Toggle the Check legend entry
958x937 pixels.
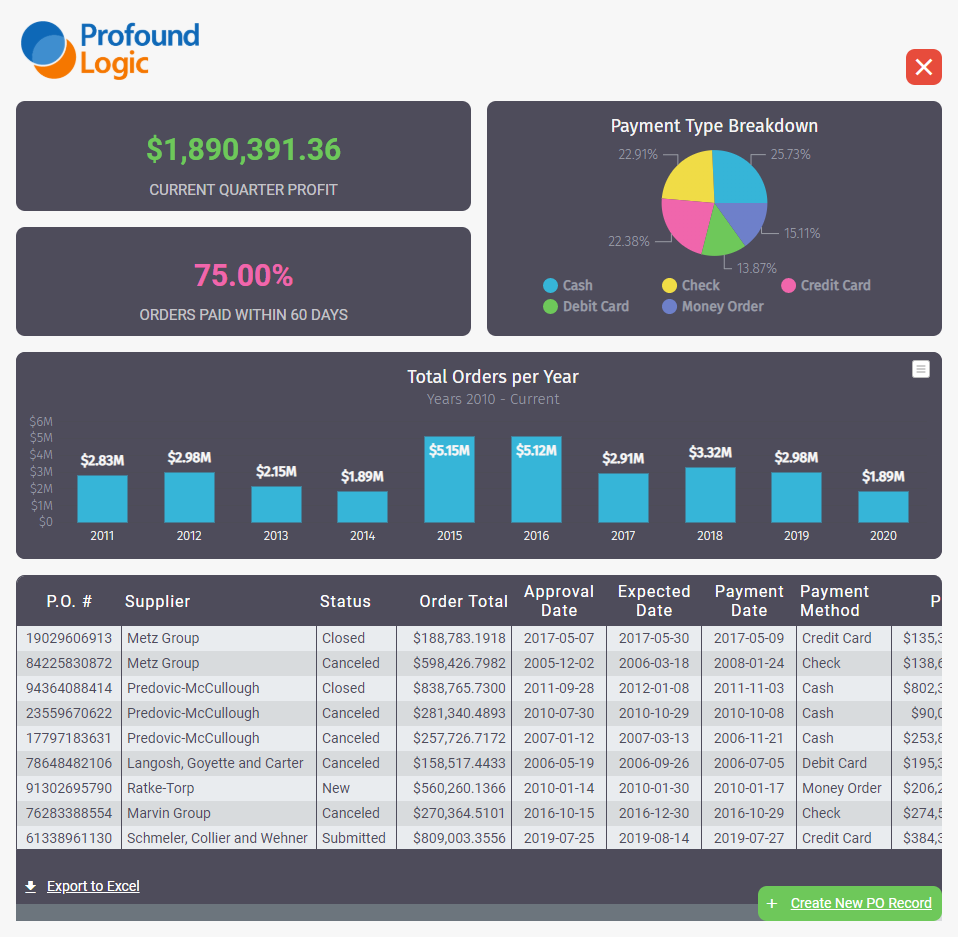[x=690, y=285]
